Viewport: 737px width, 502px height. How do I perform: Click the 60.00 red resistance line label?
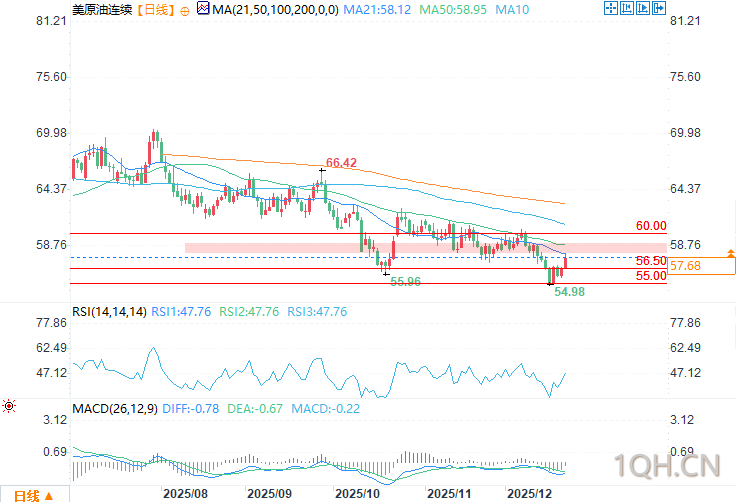pyautogui.click(x=651, y=226)
